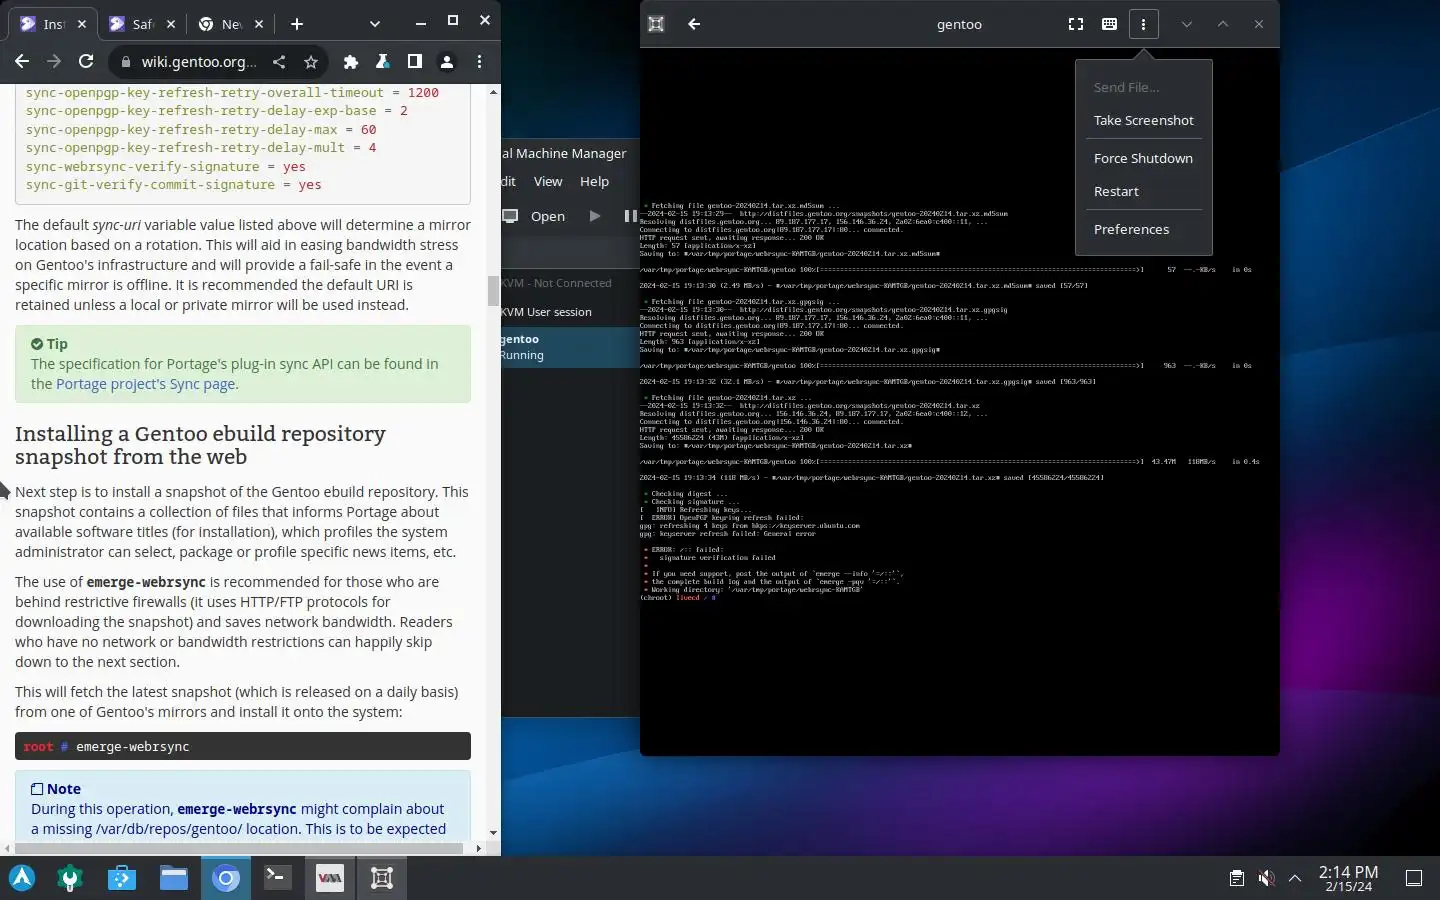The height and width of the screenshot is (900, 1440).
Task: Open muted volume tray icon
Action: pos(1266,878)
